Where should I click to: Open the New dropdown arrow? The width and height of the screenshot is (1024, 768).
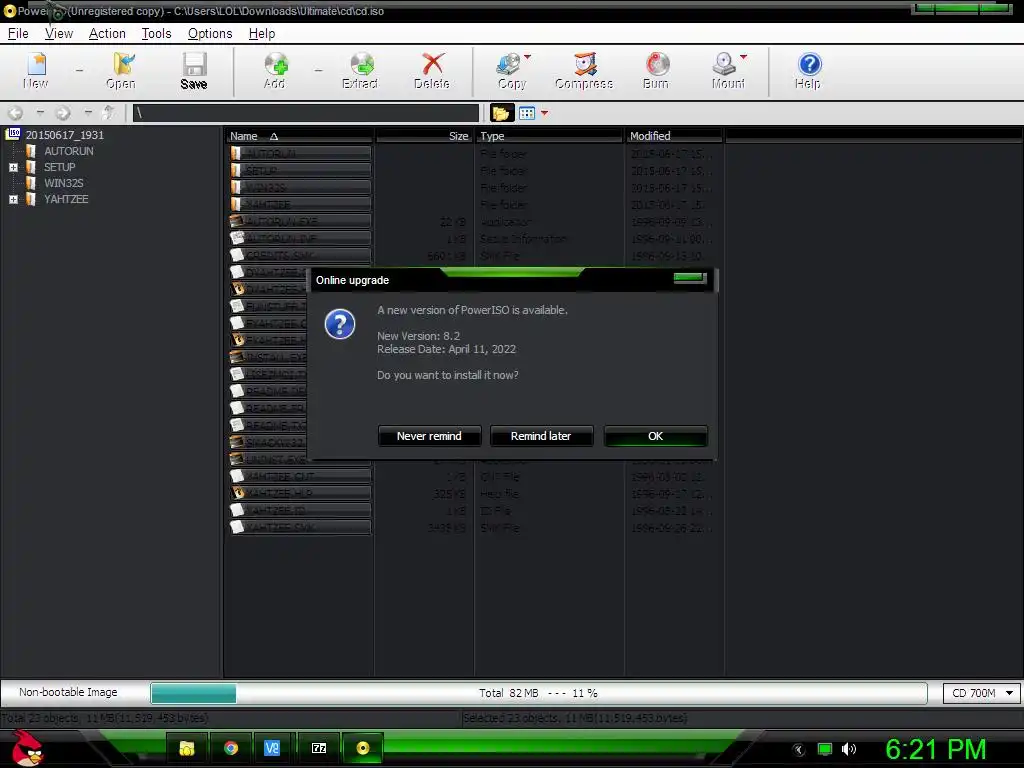(79, 70)
